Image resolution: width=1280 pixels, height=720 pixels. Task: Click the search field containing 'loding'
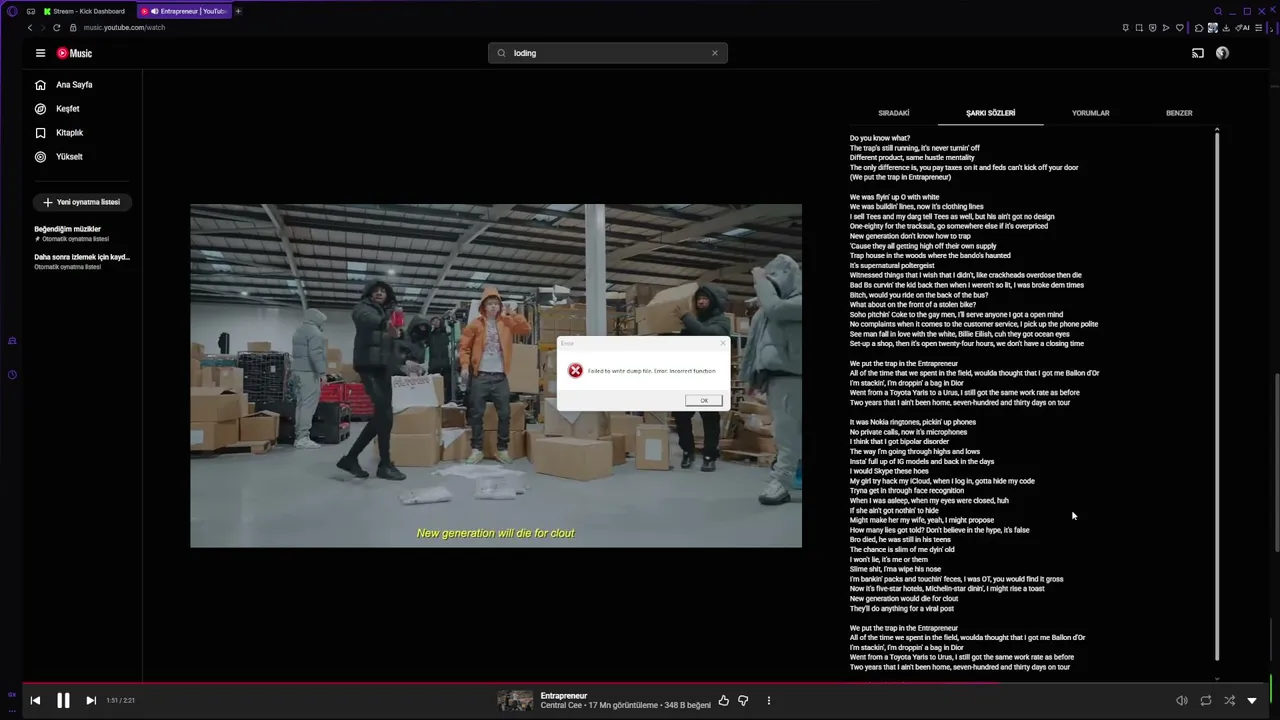(x=608, y=53)
